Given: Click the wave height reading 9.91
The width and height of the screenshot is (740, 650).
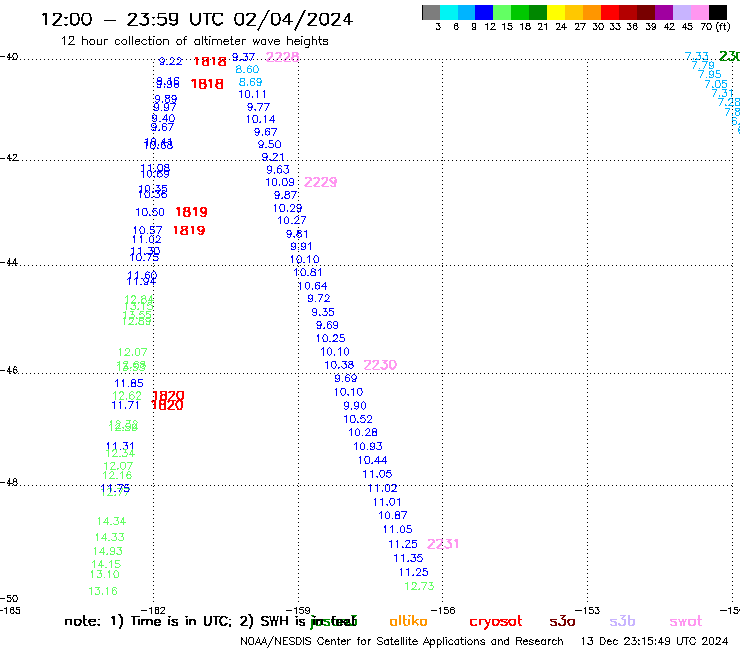Looking at the screenshot, I should tap(301, 246).
